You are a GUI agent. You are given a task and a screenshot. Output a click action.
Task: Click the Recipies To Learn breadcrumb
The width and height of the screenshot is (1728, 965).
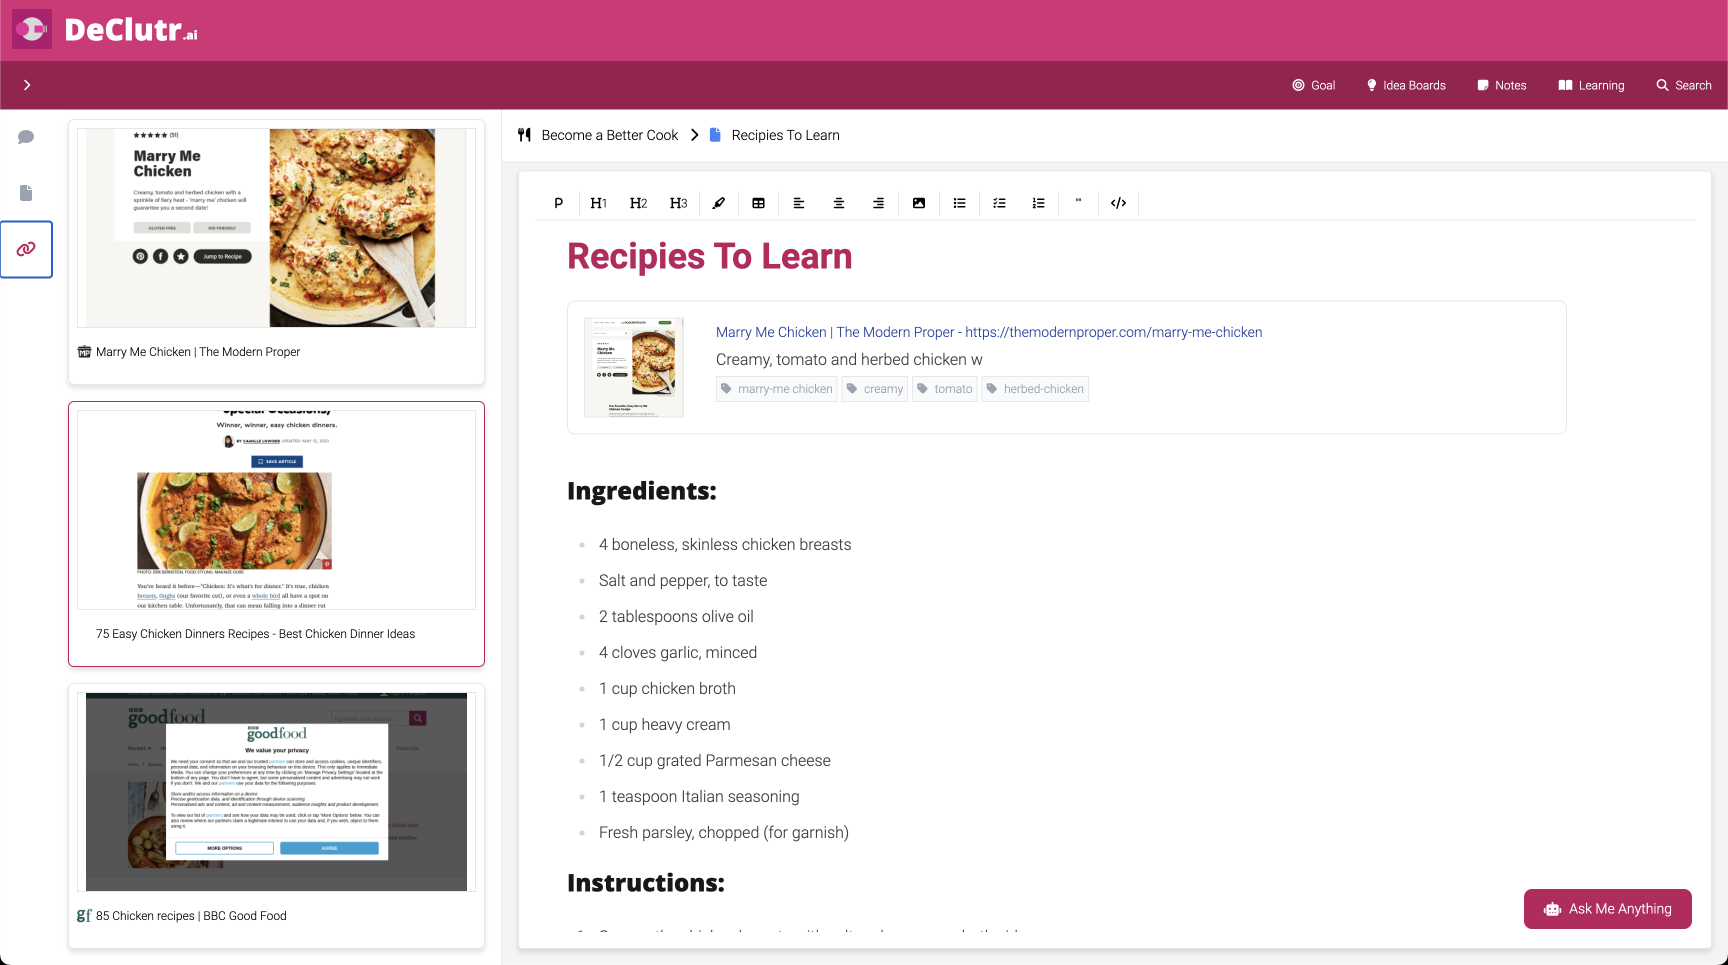[786, 135]
